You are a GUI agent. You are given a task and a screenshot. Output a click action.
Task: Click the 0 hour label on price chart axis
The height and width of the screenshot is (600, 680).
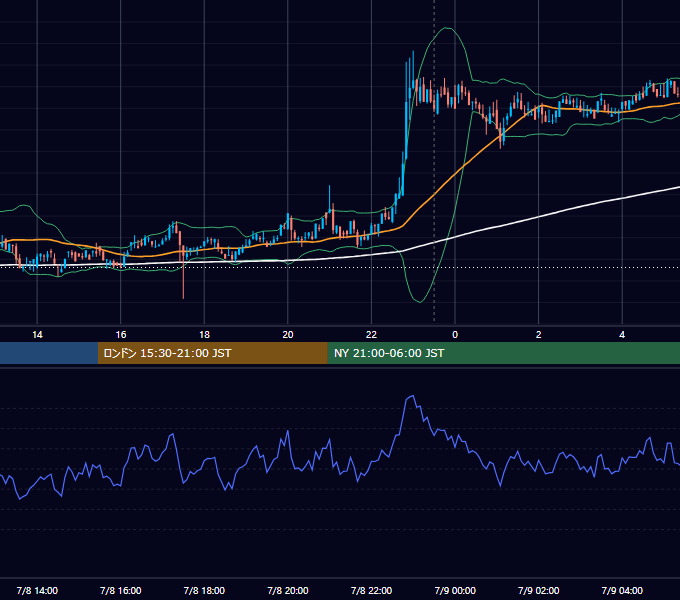click(x=455, y=335)
